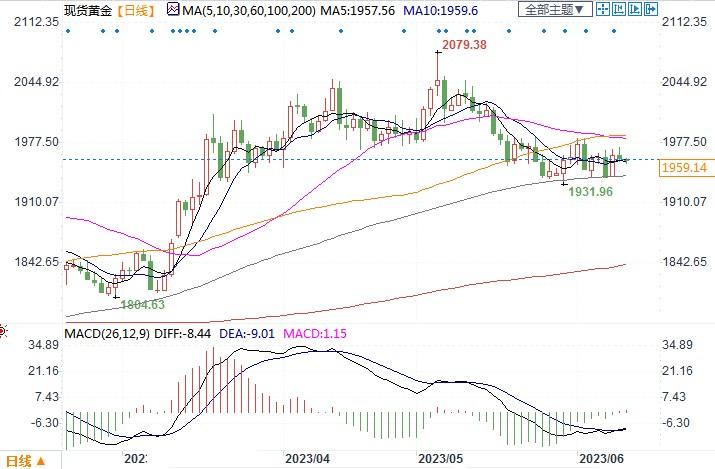Click the current price tag 1959.14
This screenshot has height=469, width=715.
[x=684, y=168]
